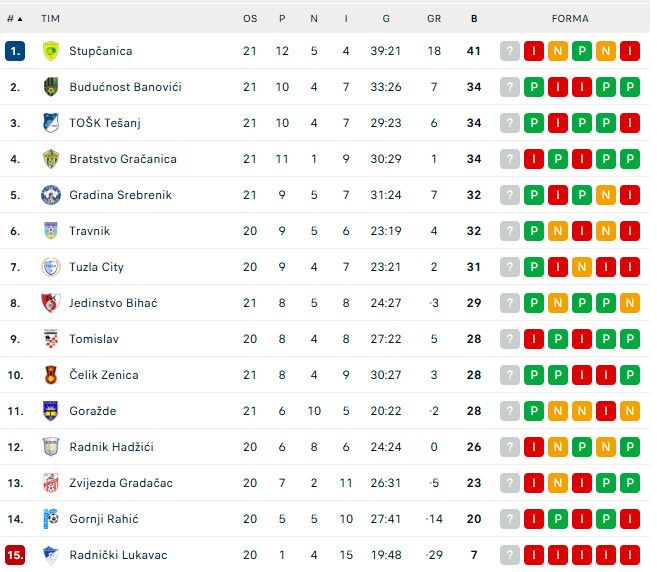Click the Čelik Zenica team badge
The height and width of the screenshot is (572, 657).
[x=51, y=375]
